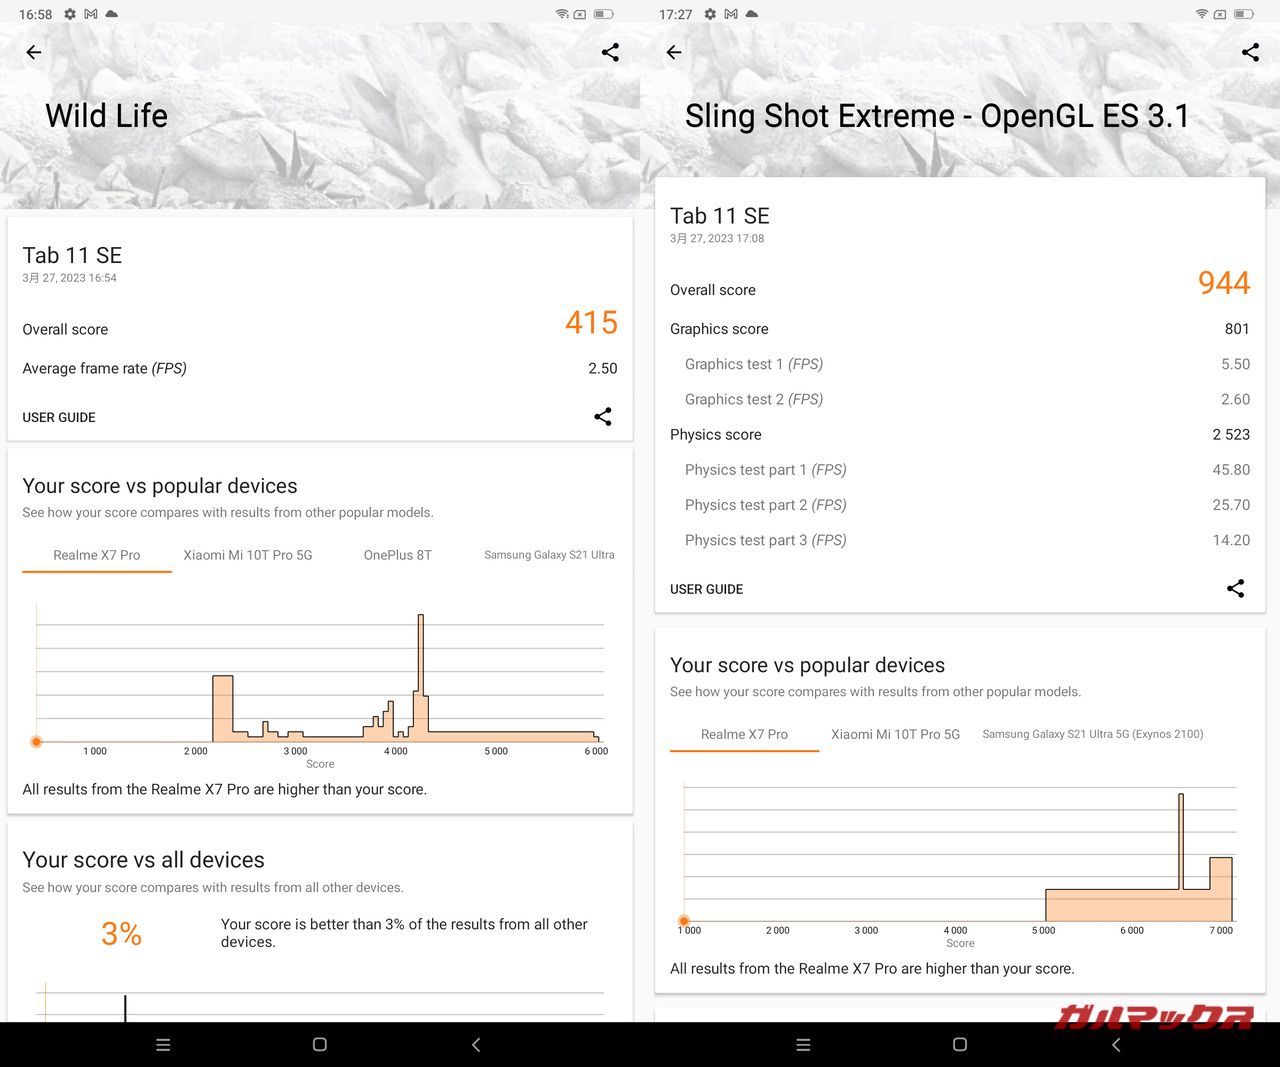Screen dimensions: 1280x1067
Task: Tap the 944 overall score value
Action: coord(1223,283)
